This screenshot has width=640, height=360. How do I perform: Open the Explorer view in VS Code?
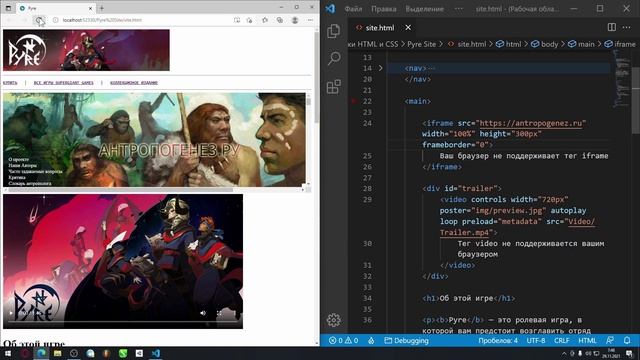[x=333, y=31]
